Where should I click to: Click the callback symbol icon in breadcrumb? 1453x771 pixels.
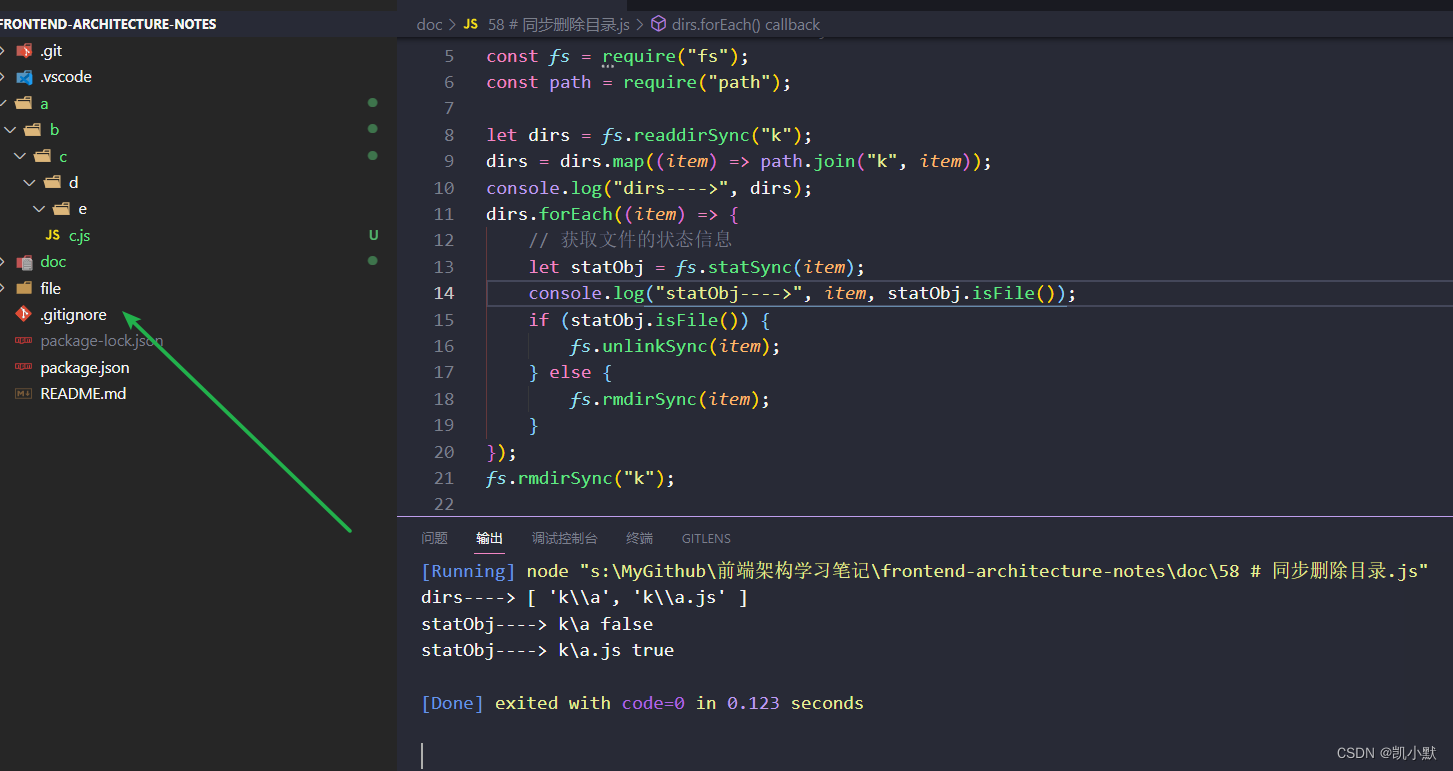658,24
